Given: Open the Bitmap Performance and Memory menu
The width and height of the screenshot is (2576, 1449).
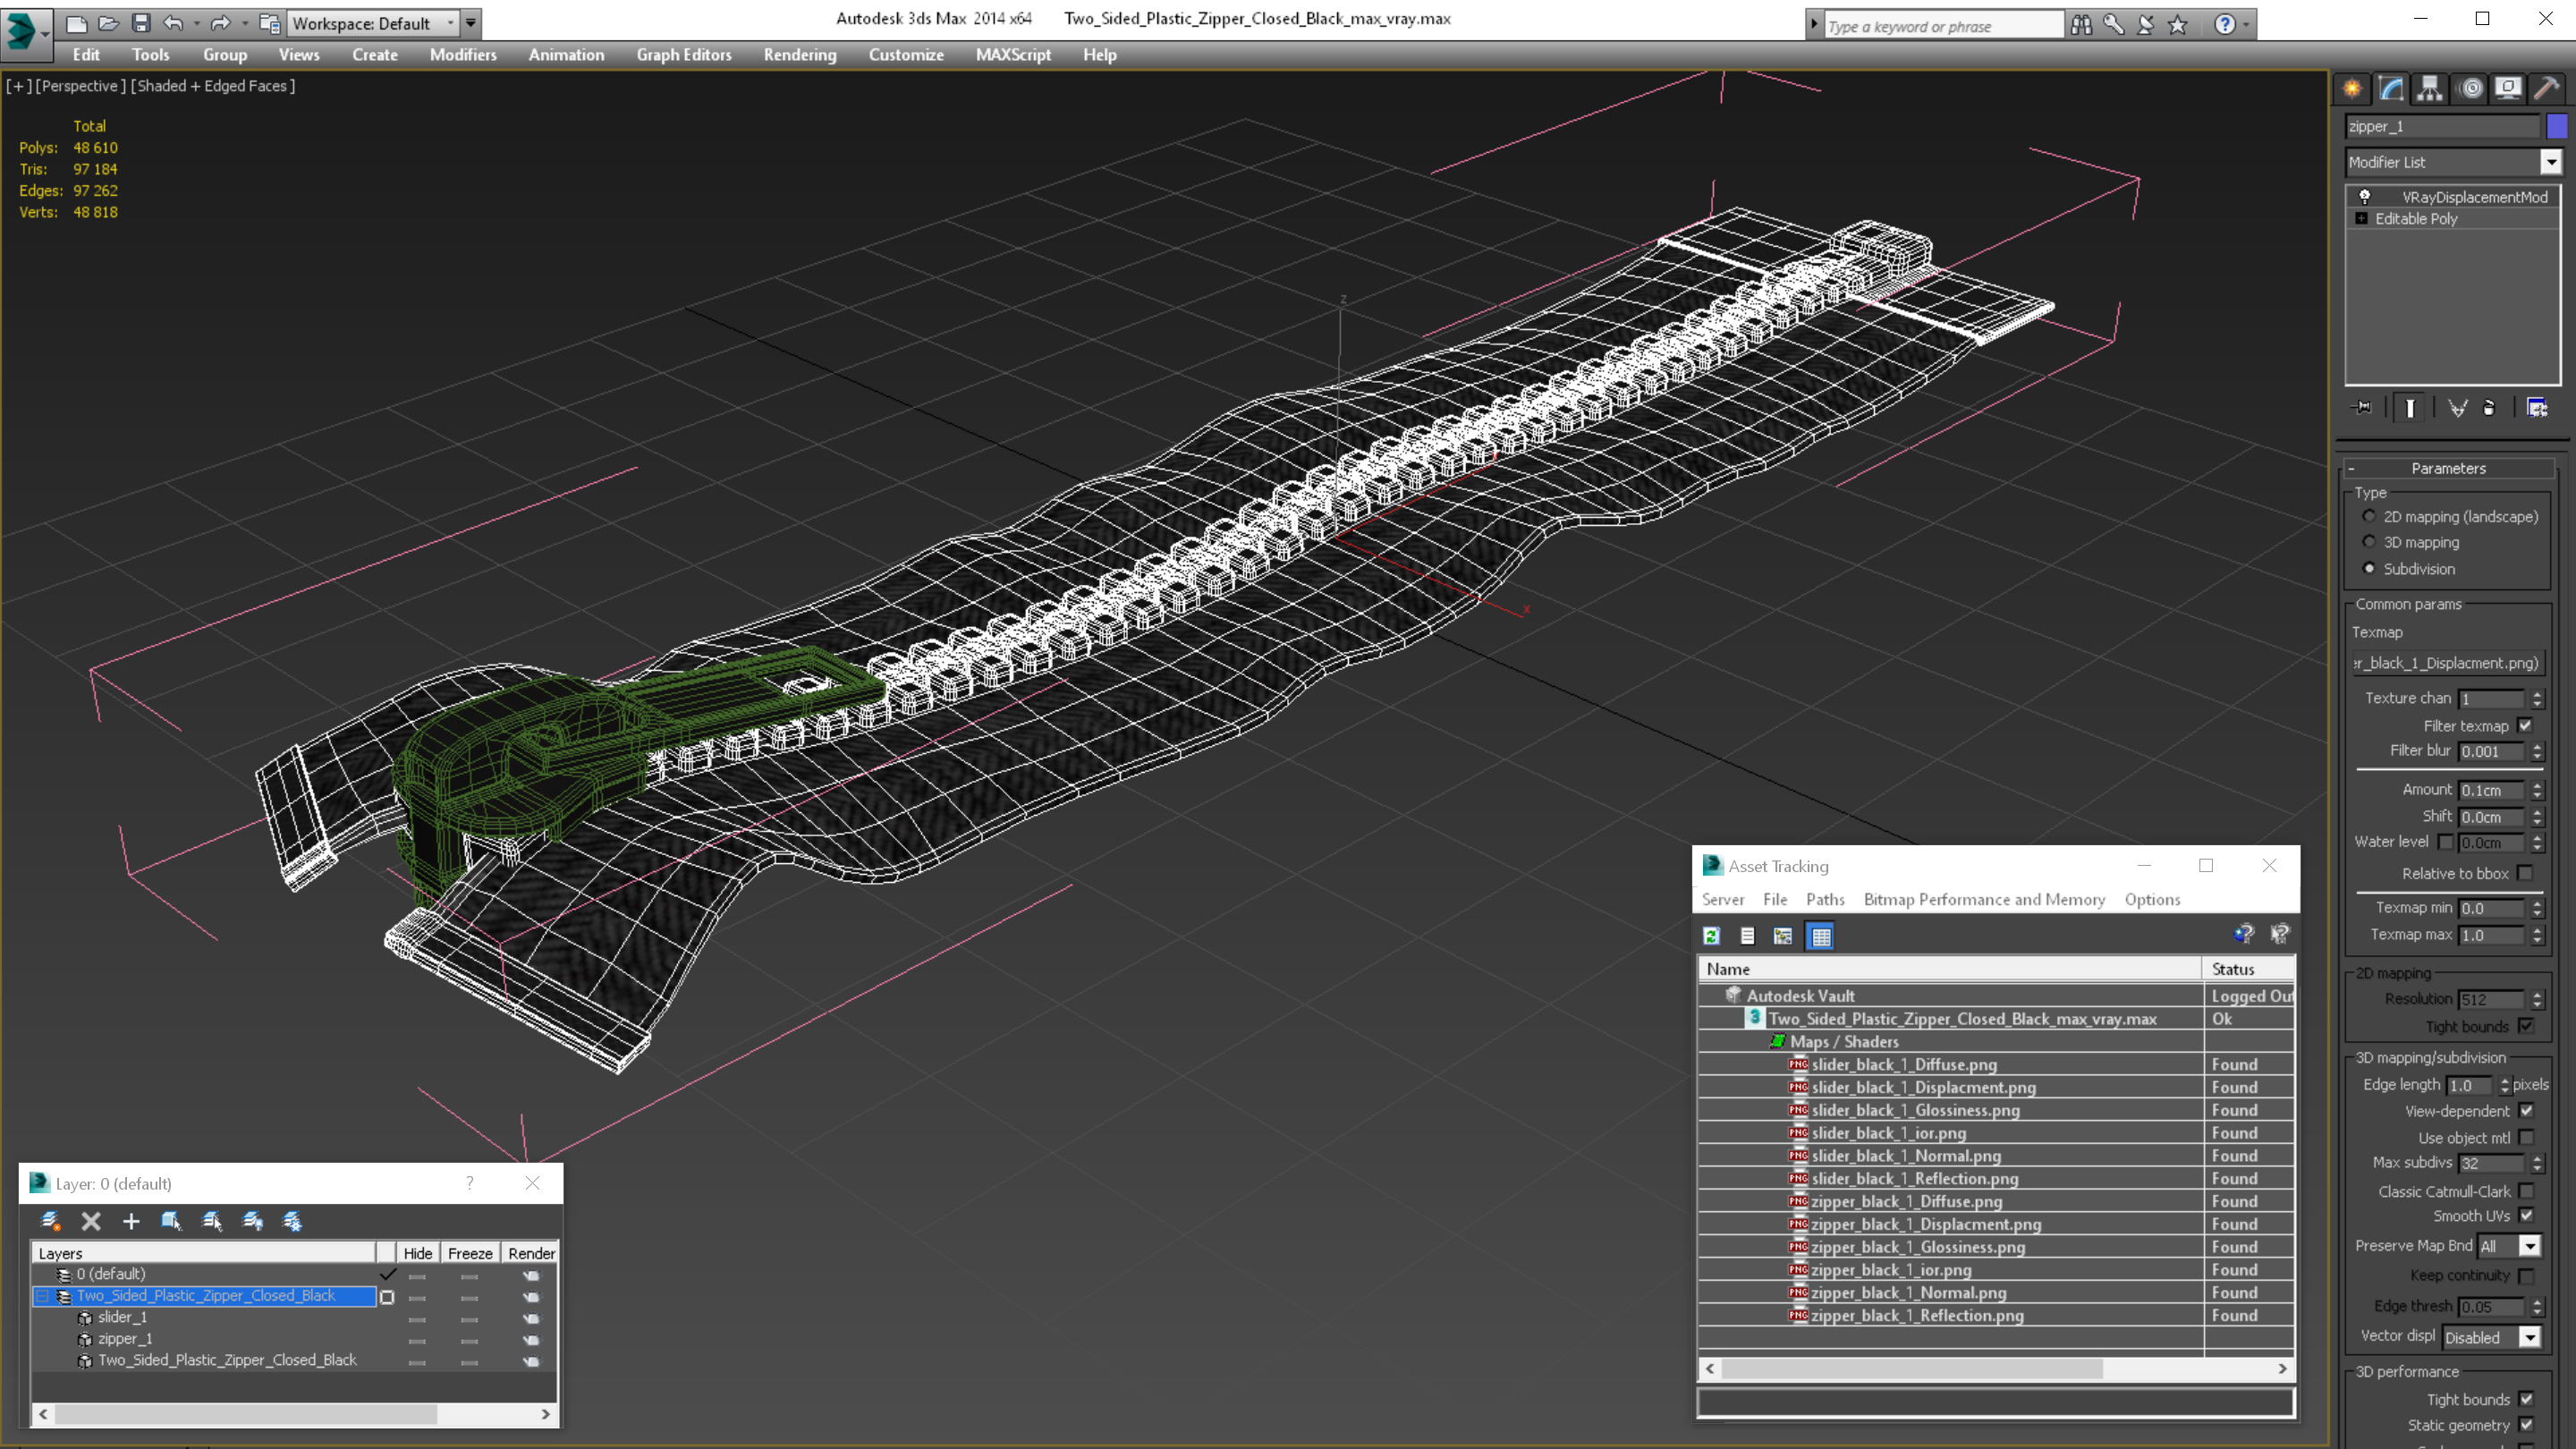Looking at the screenshot, I should point(1984,899).
